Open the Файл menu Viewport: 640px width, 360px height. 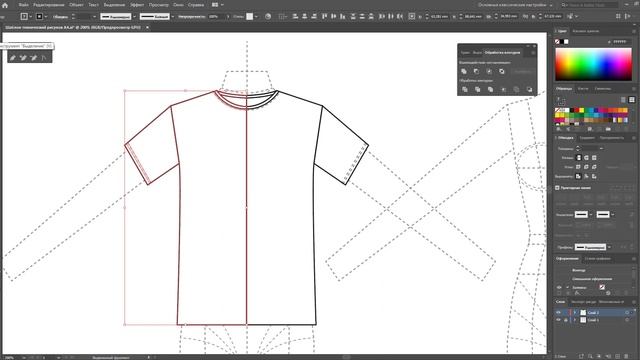pyautogui.click(x=23, y=5)
